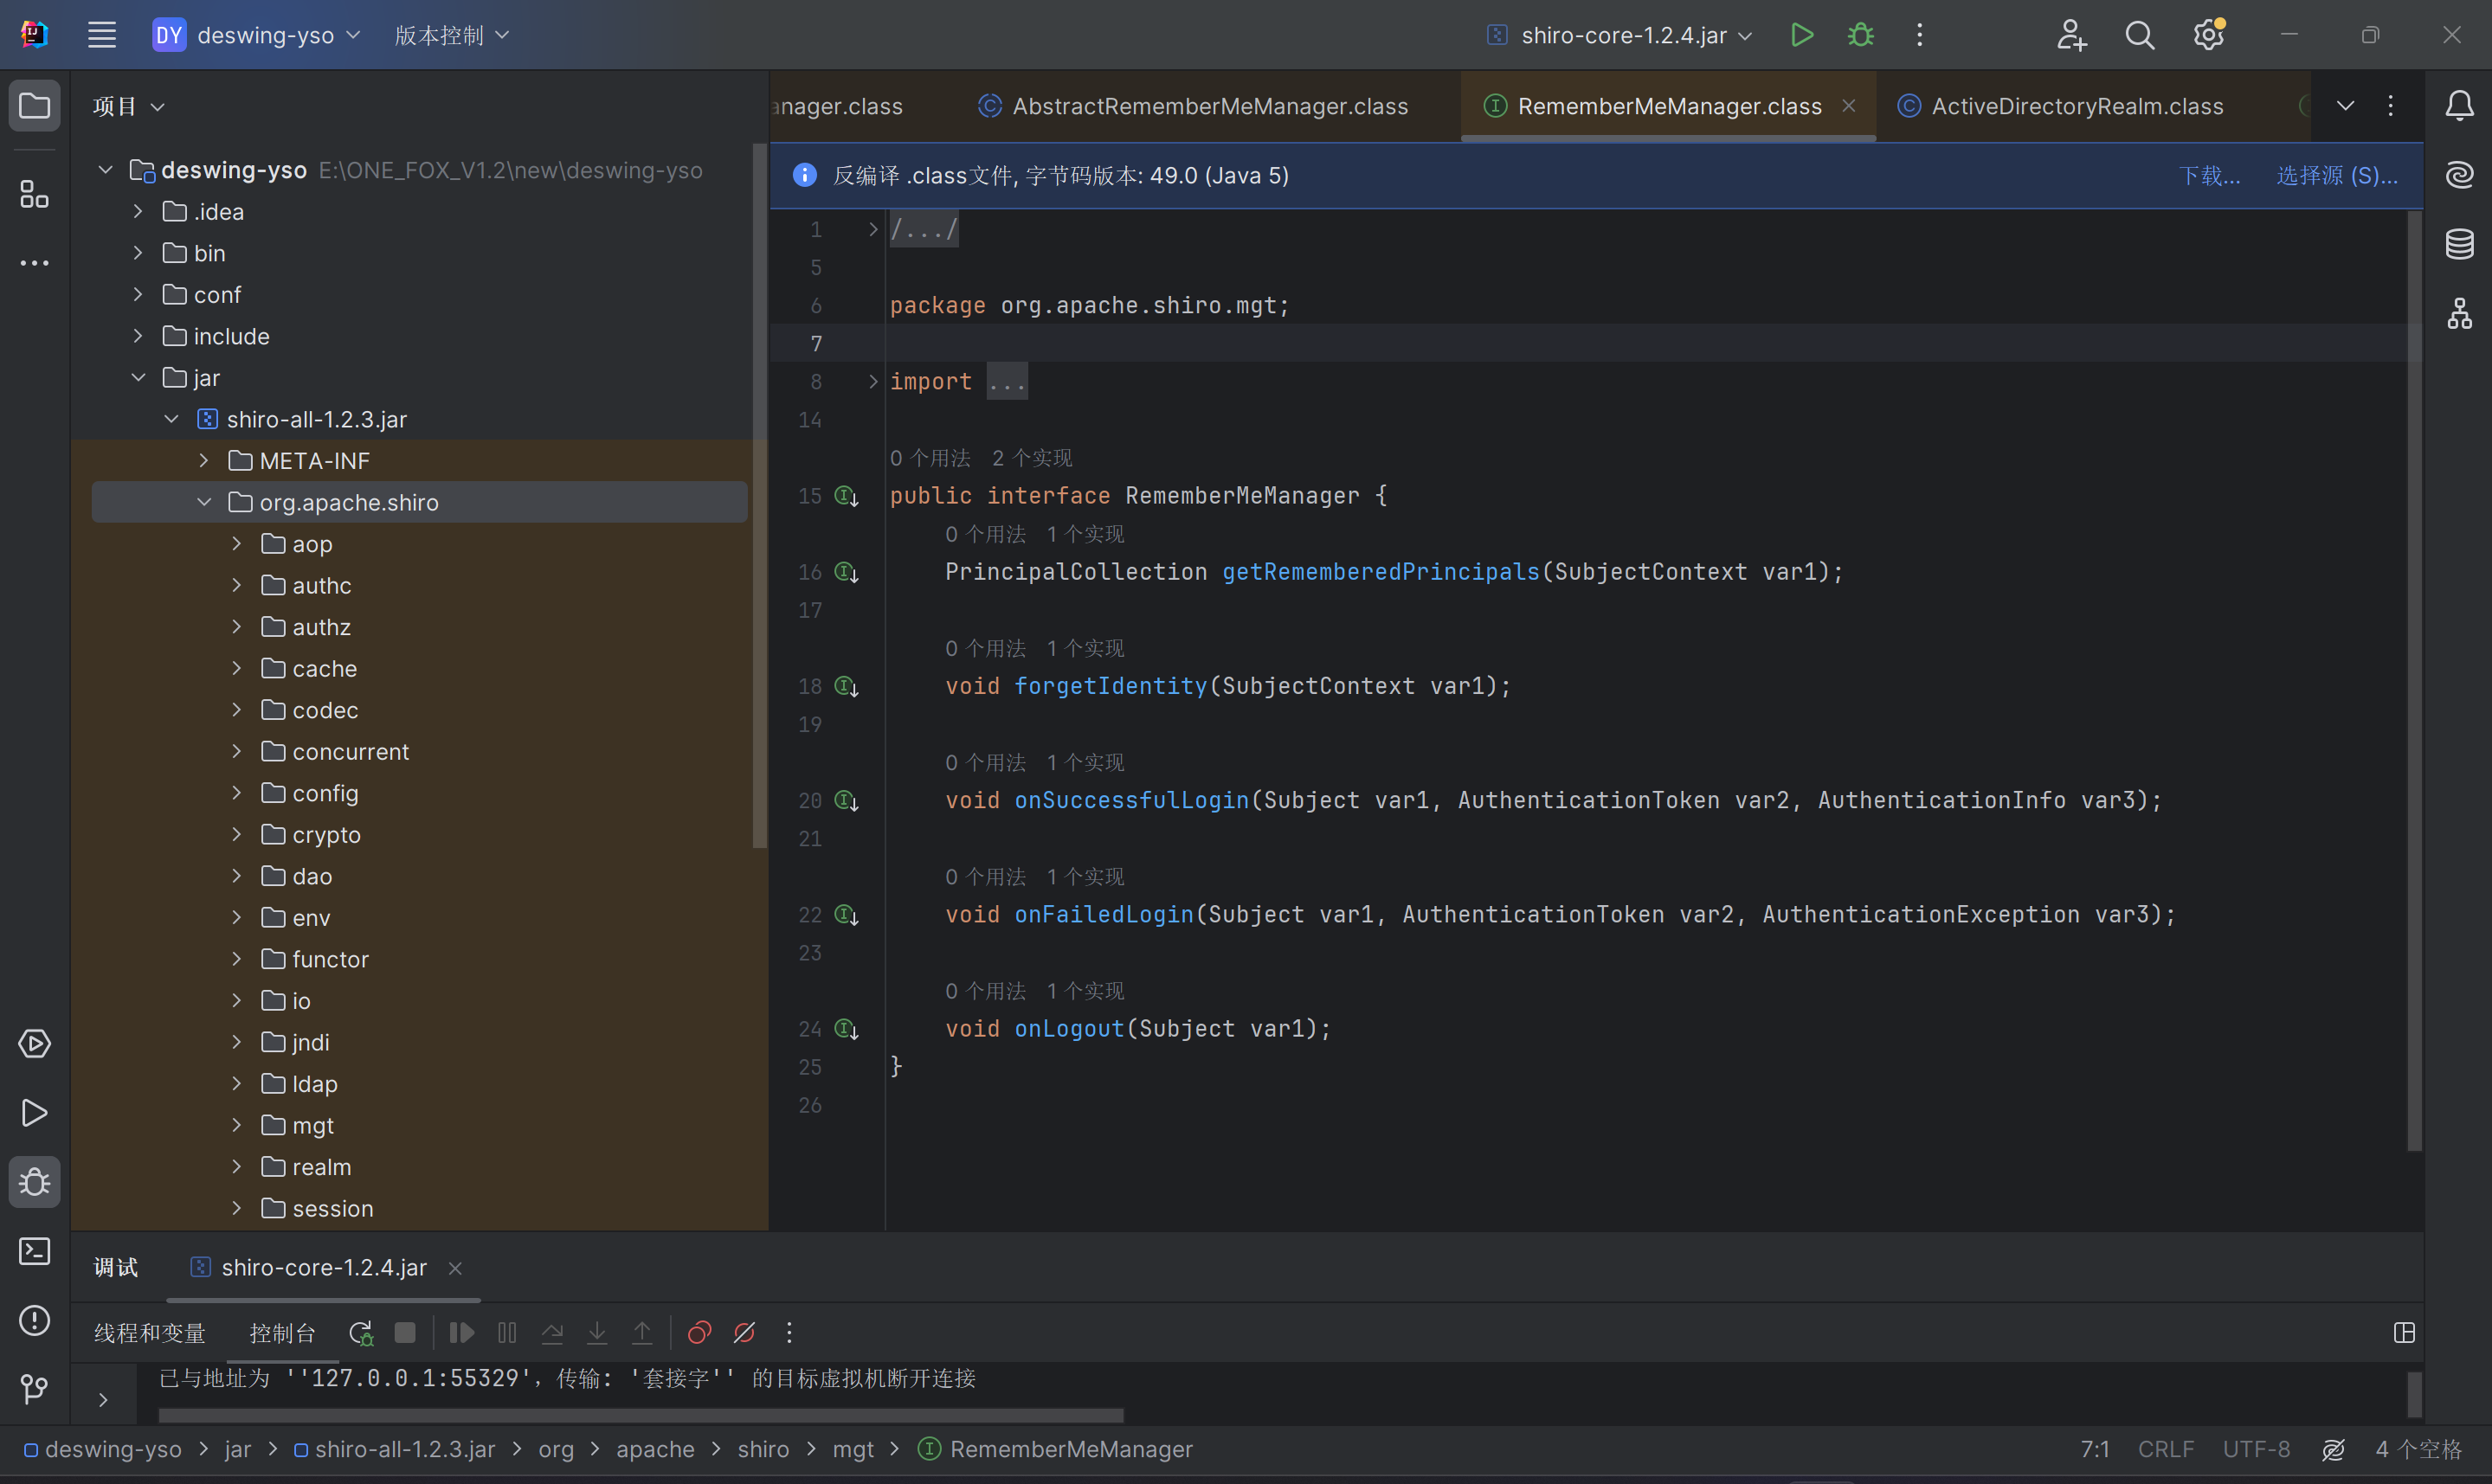
Task: Click the 选择源 (S)... link
Action: [2336, 176]
